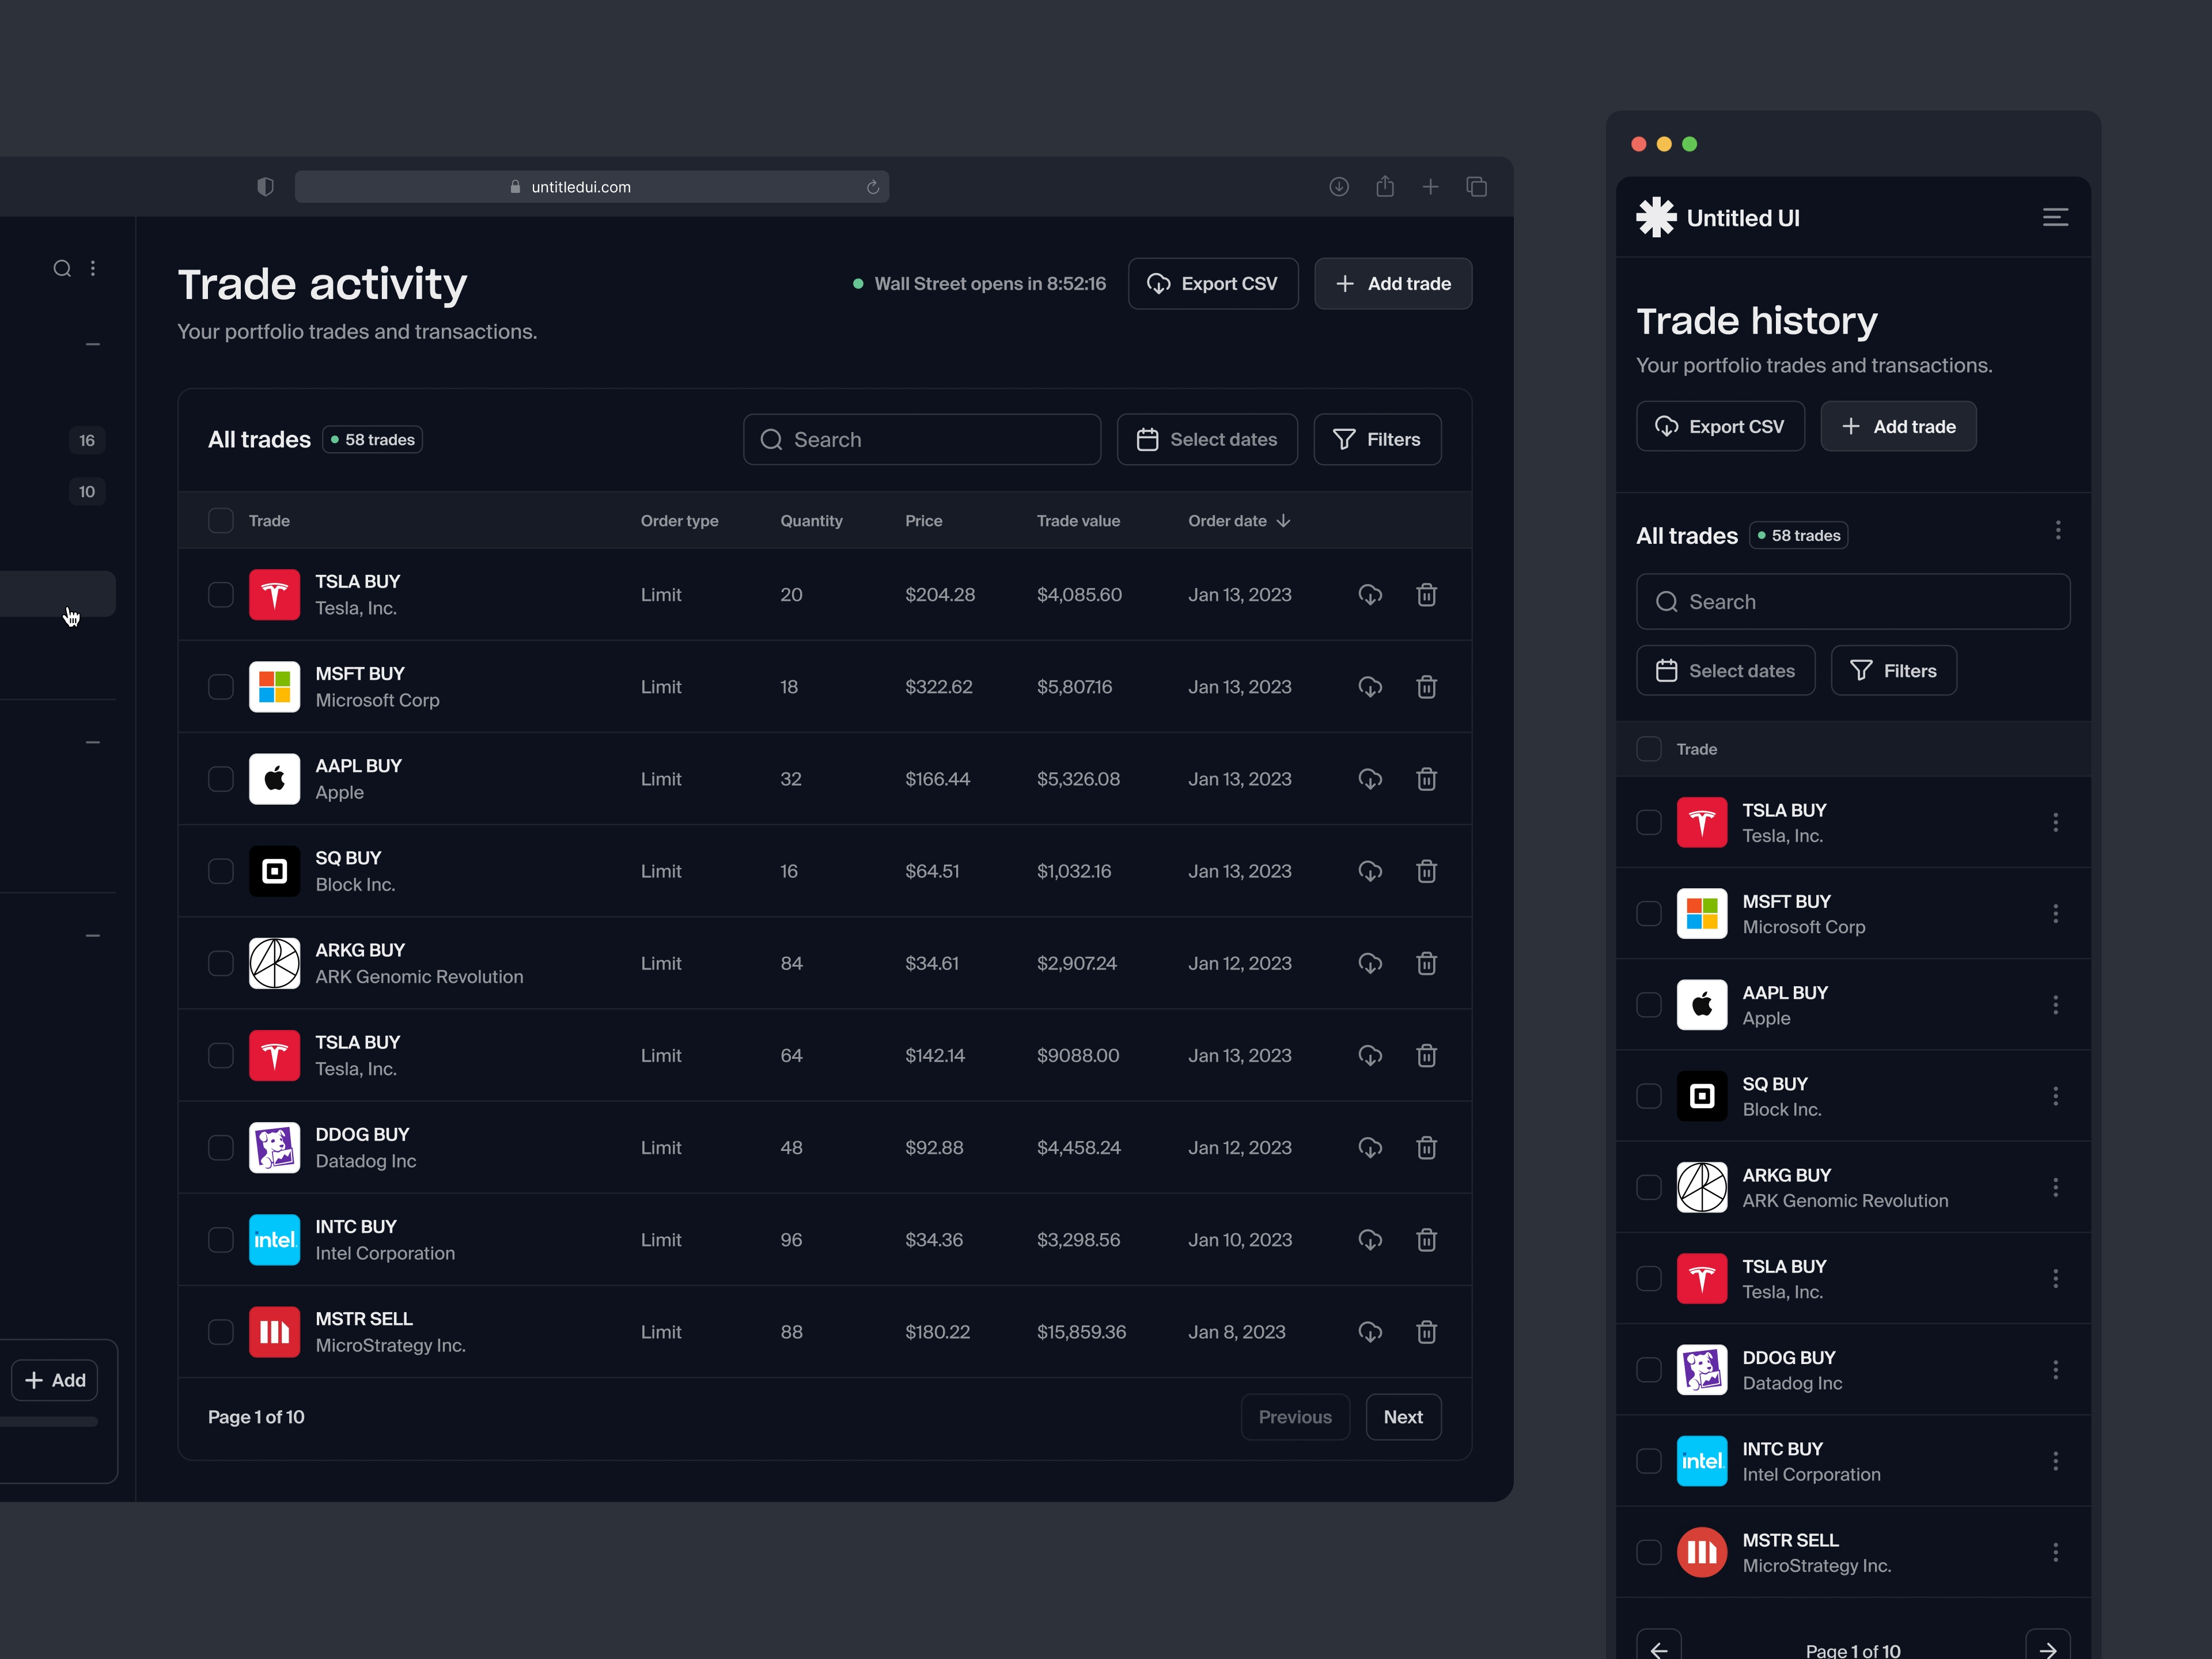Open browser downloads icon

(1339, 187)
